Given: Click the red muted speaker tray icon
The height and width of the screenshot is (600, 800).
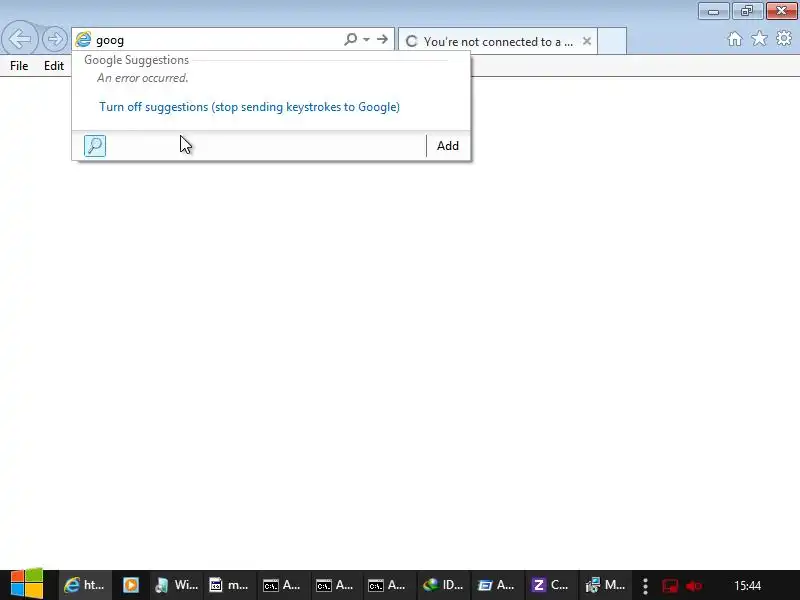Looking at the screenshot, I should pos(694,586).
